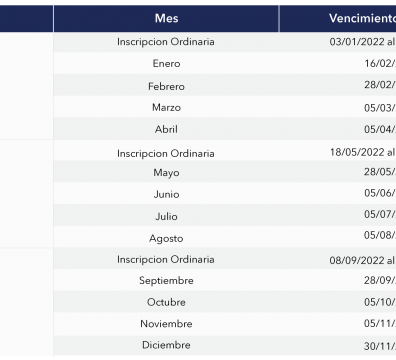Click the Julio month cell
Viewport: 396px width, 360px height.
point(166,216)
